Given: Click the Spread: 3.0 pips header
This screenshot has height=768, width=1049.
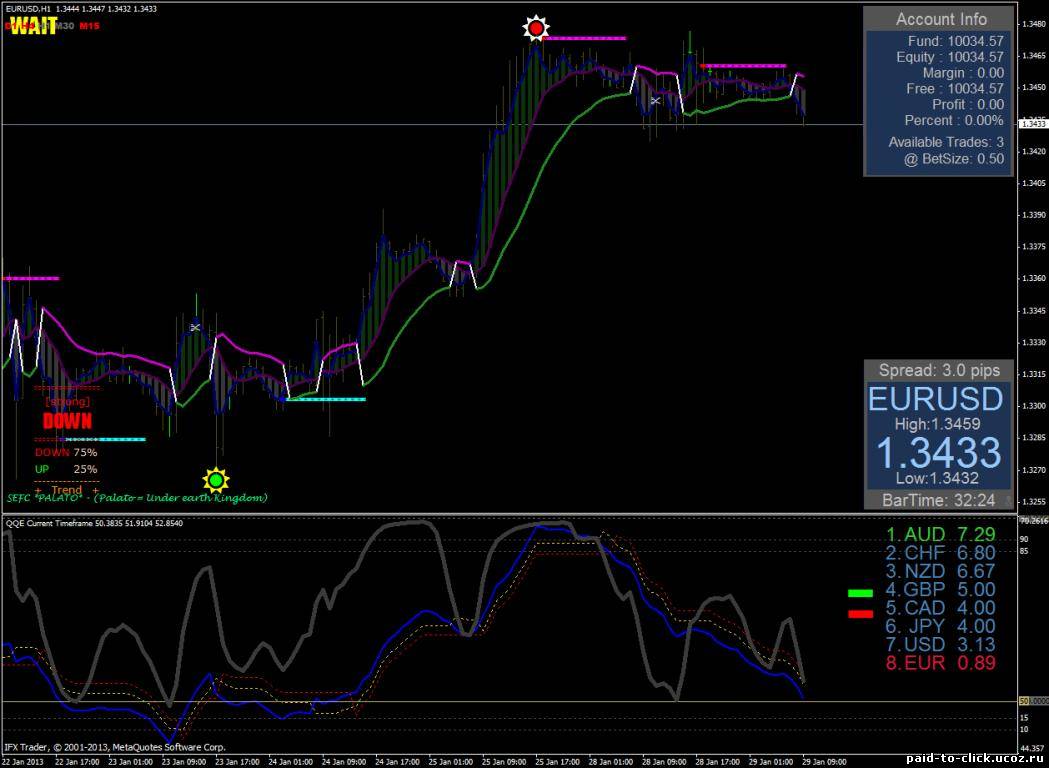Looking at the screenshot, I should click(939, 370).
